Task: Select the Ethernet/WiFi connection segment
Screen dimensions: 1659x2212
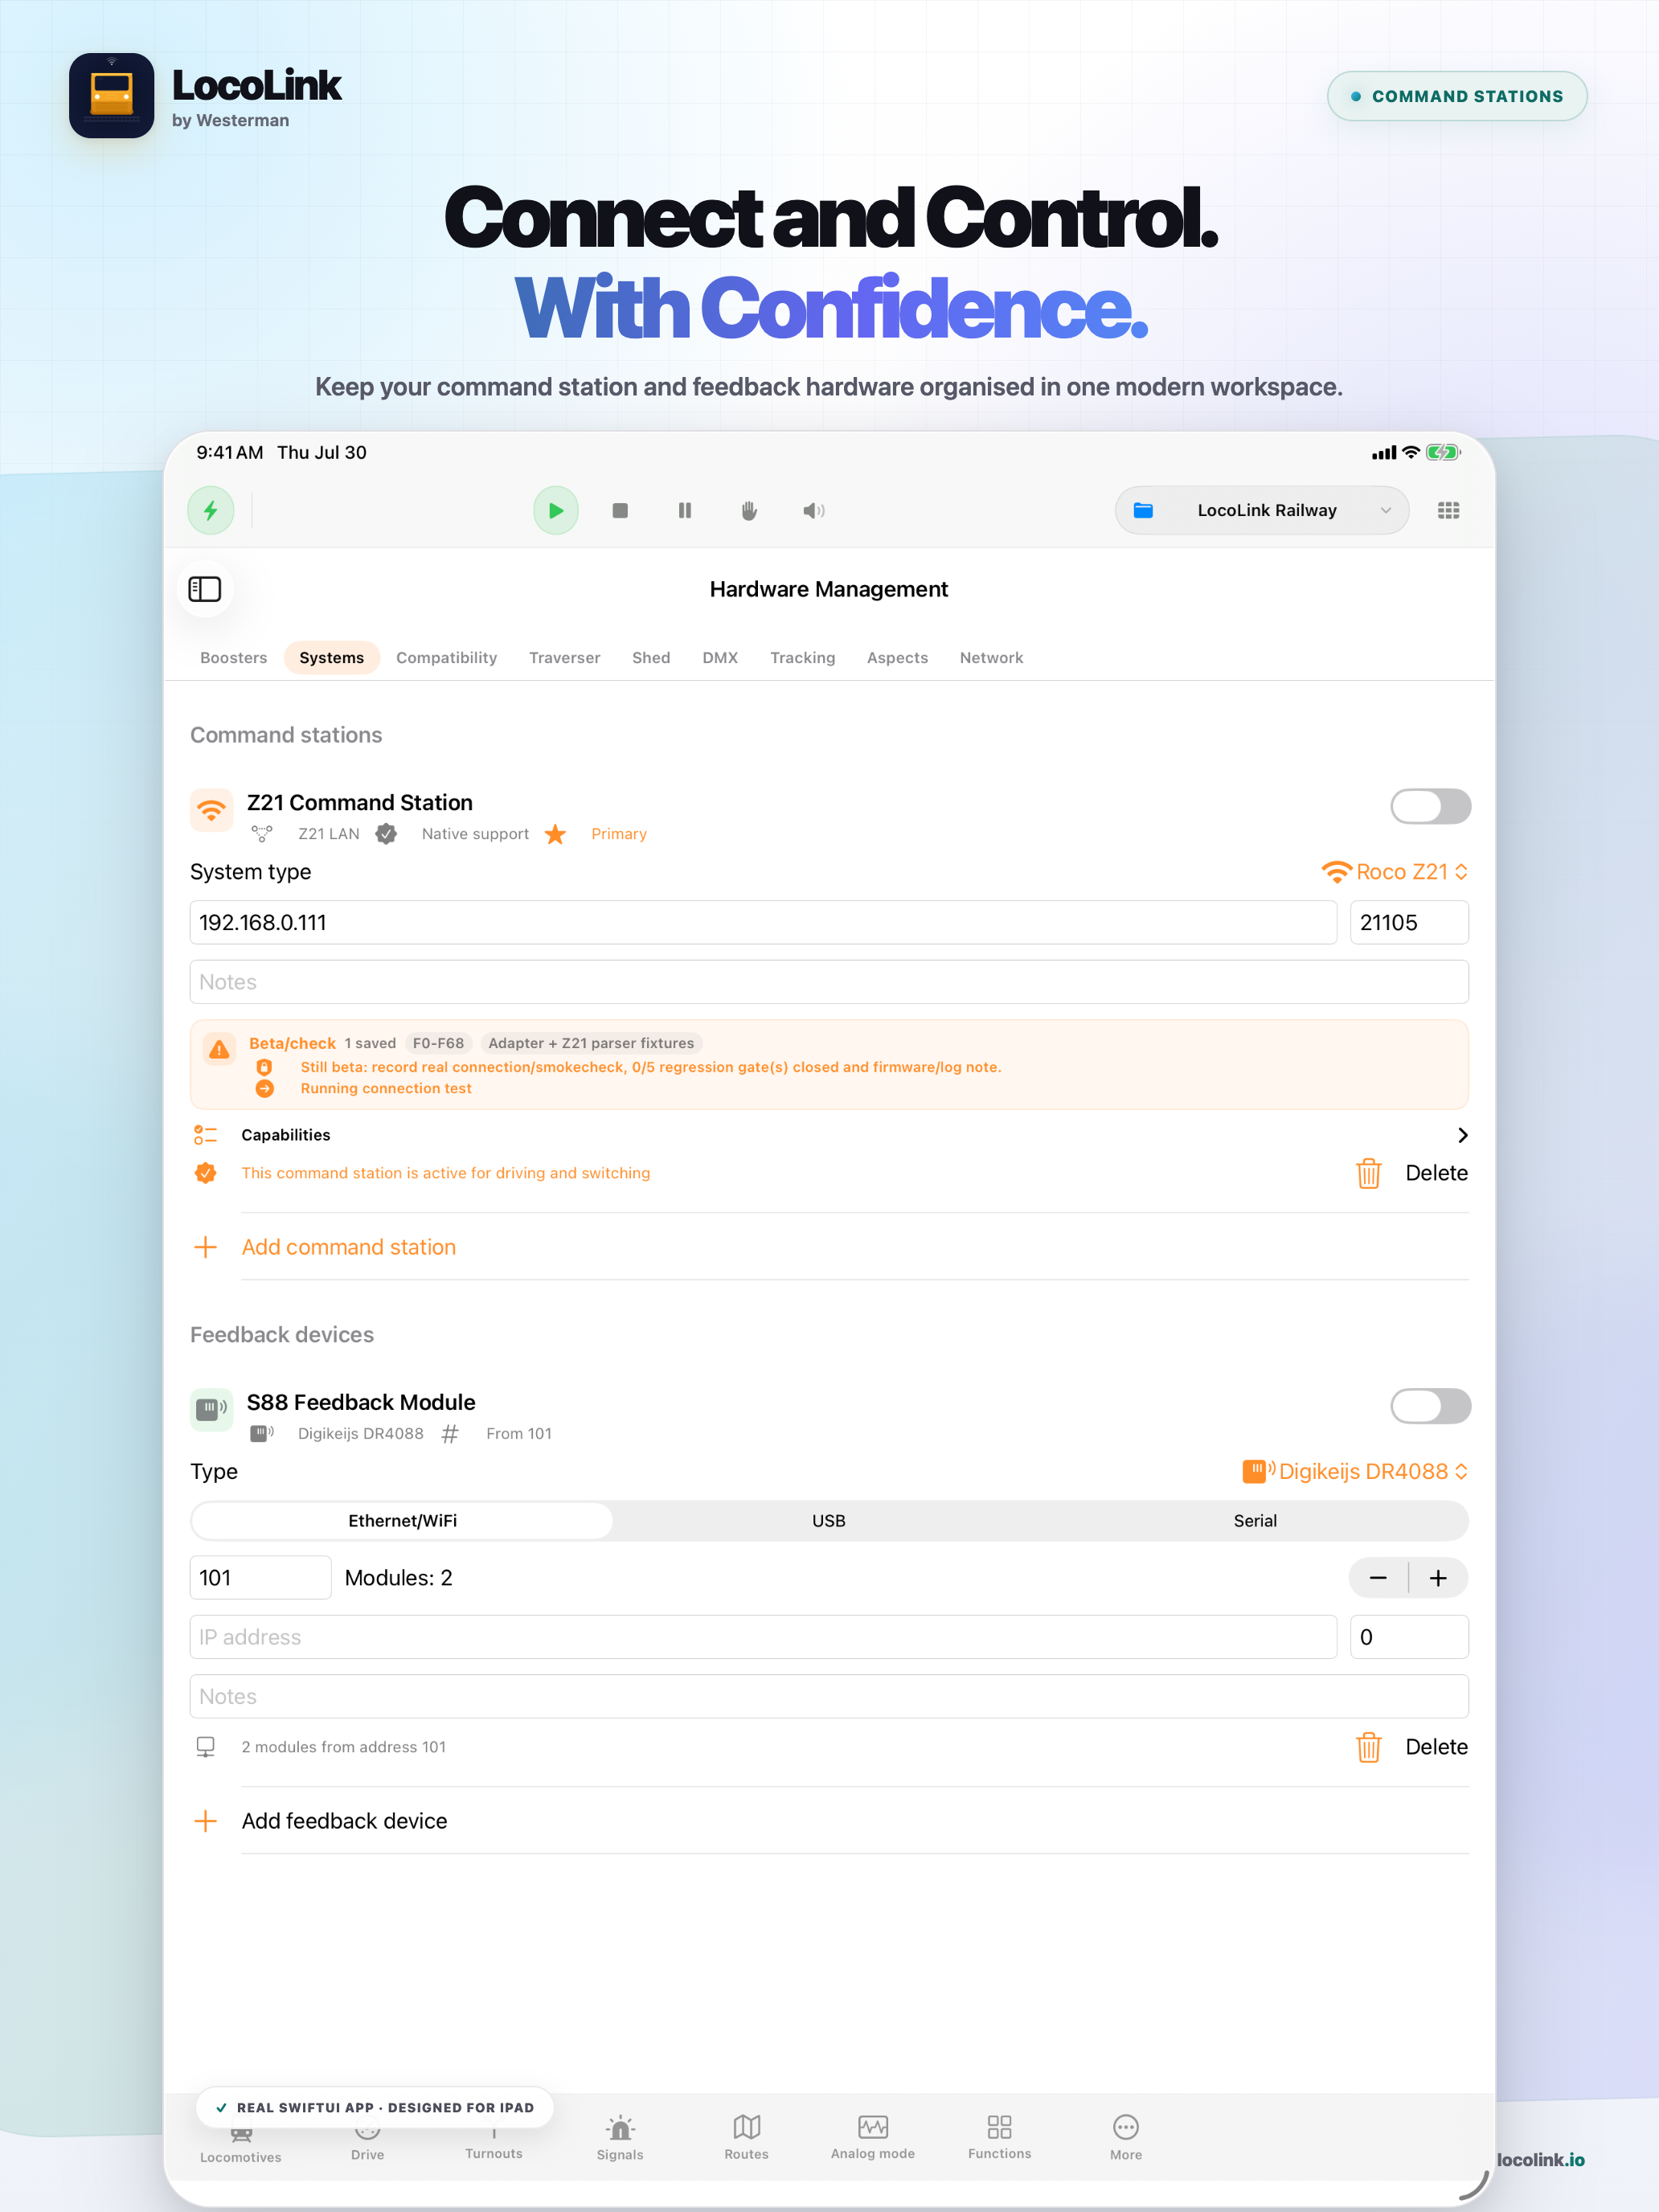Action: click(x=403, y=1521)
